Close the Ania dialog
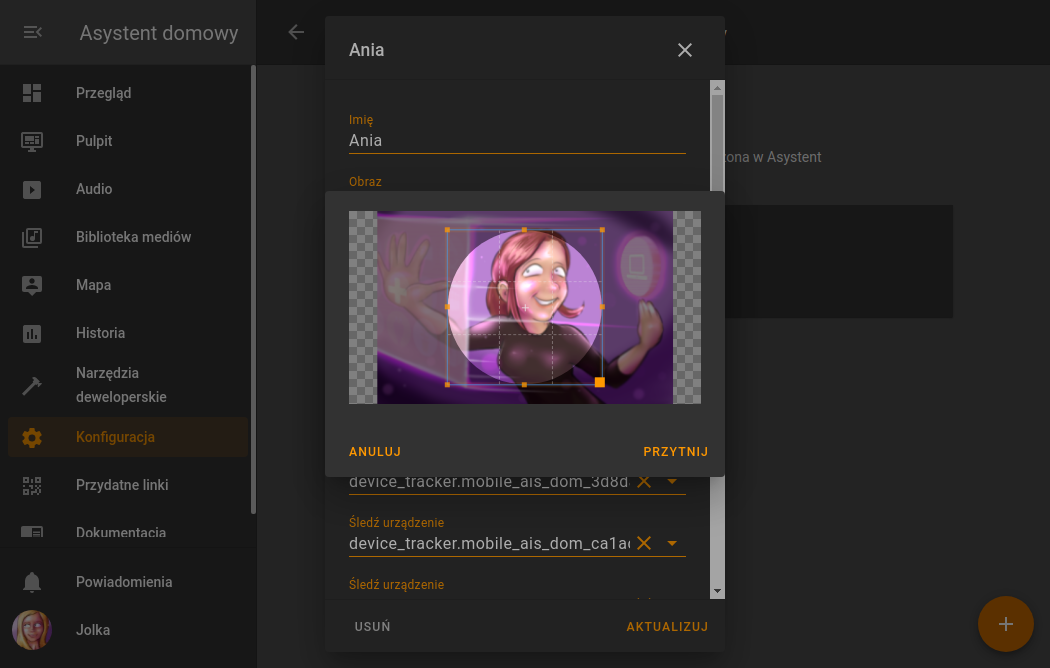The image size is (1050, 668). click(x=684, y=50)
